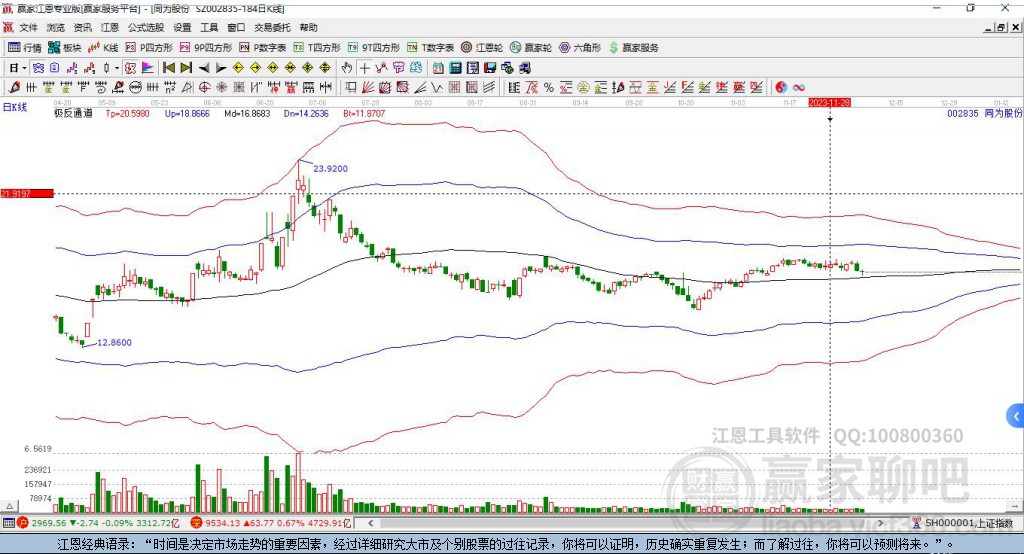Open the T四方形 time square
Image resolution: width=1024 pixels, height=554 pixels.
[317, 48]
